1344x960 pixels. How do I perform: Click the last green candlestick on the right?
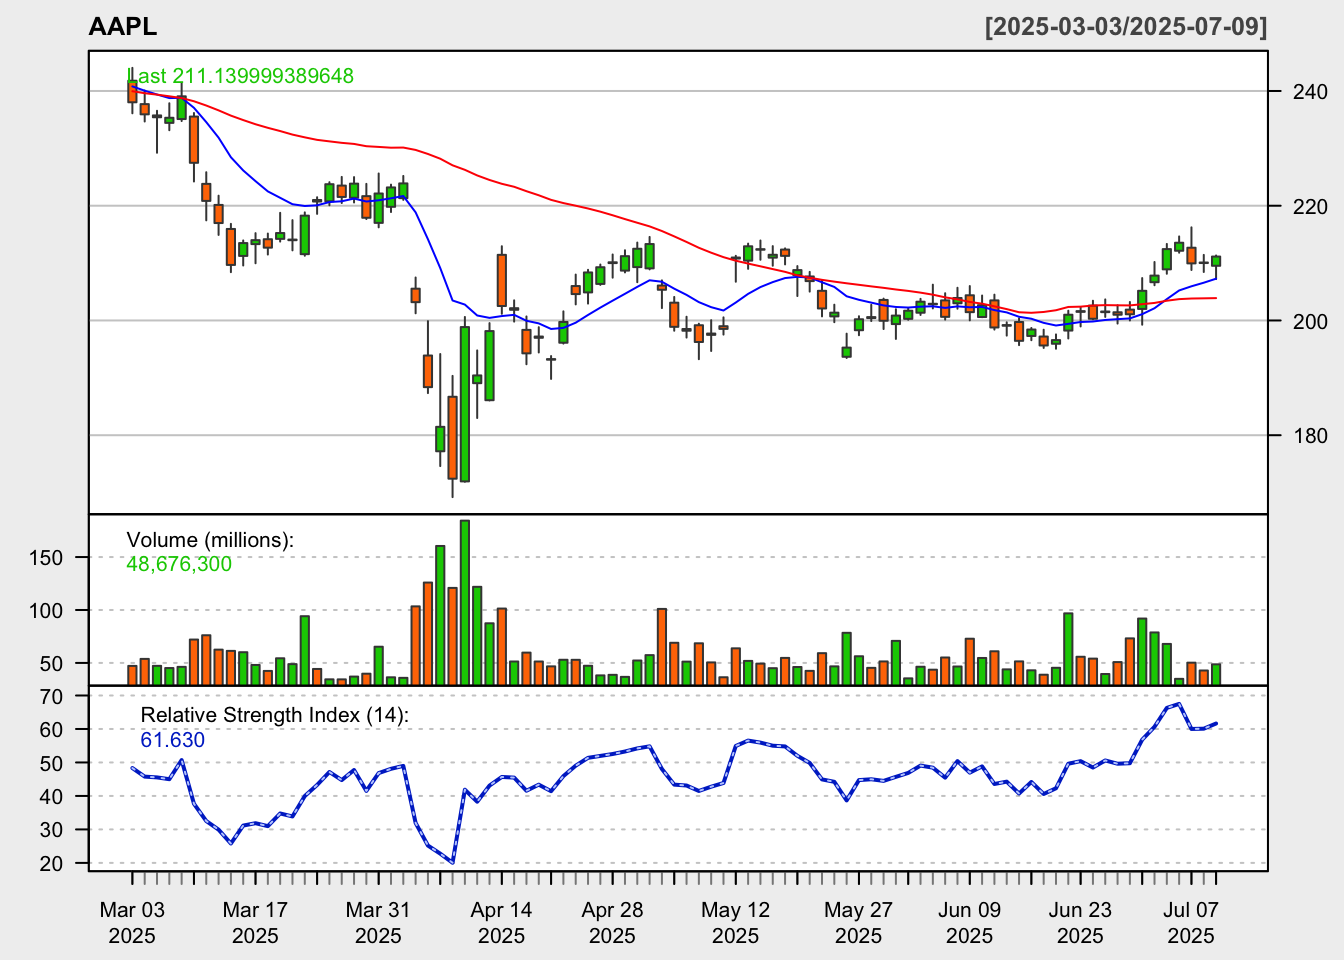coord(1216,261)
